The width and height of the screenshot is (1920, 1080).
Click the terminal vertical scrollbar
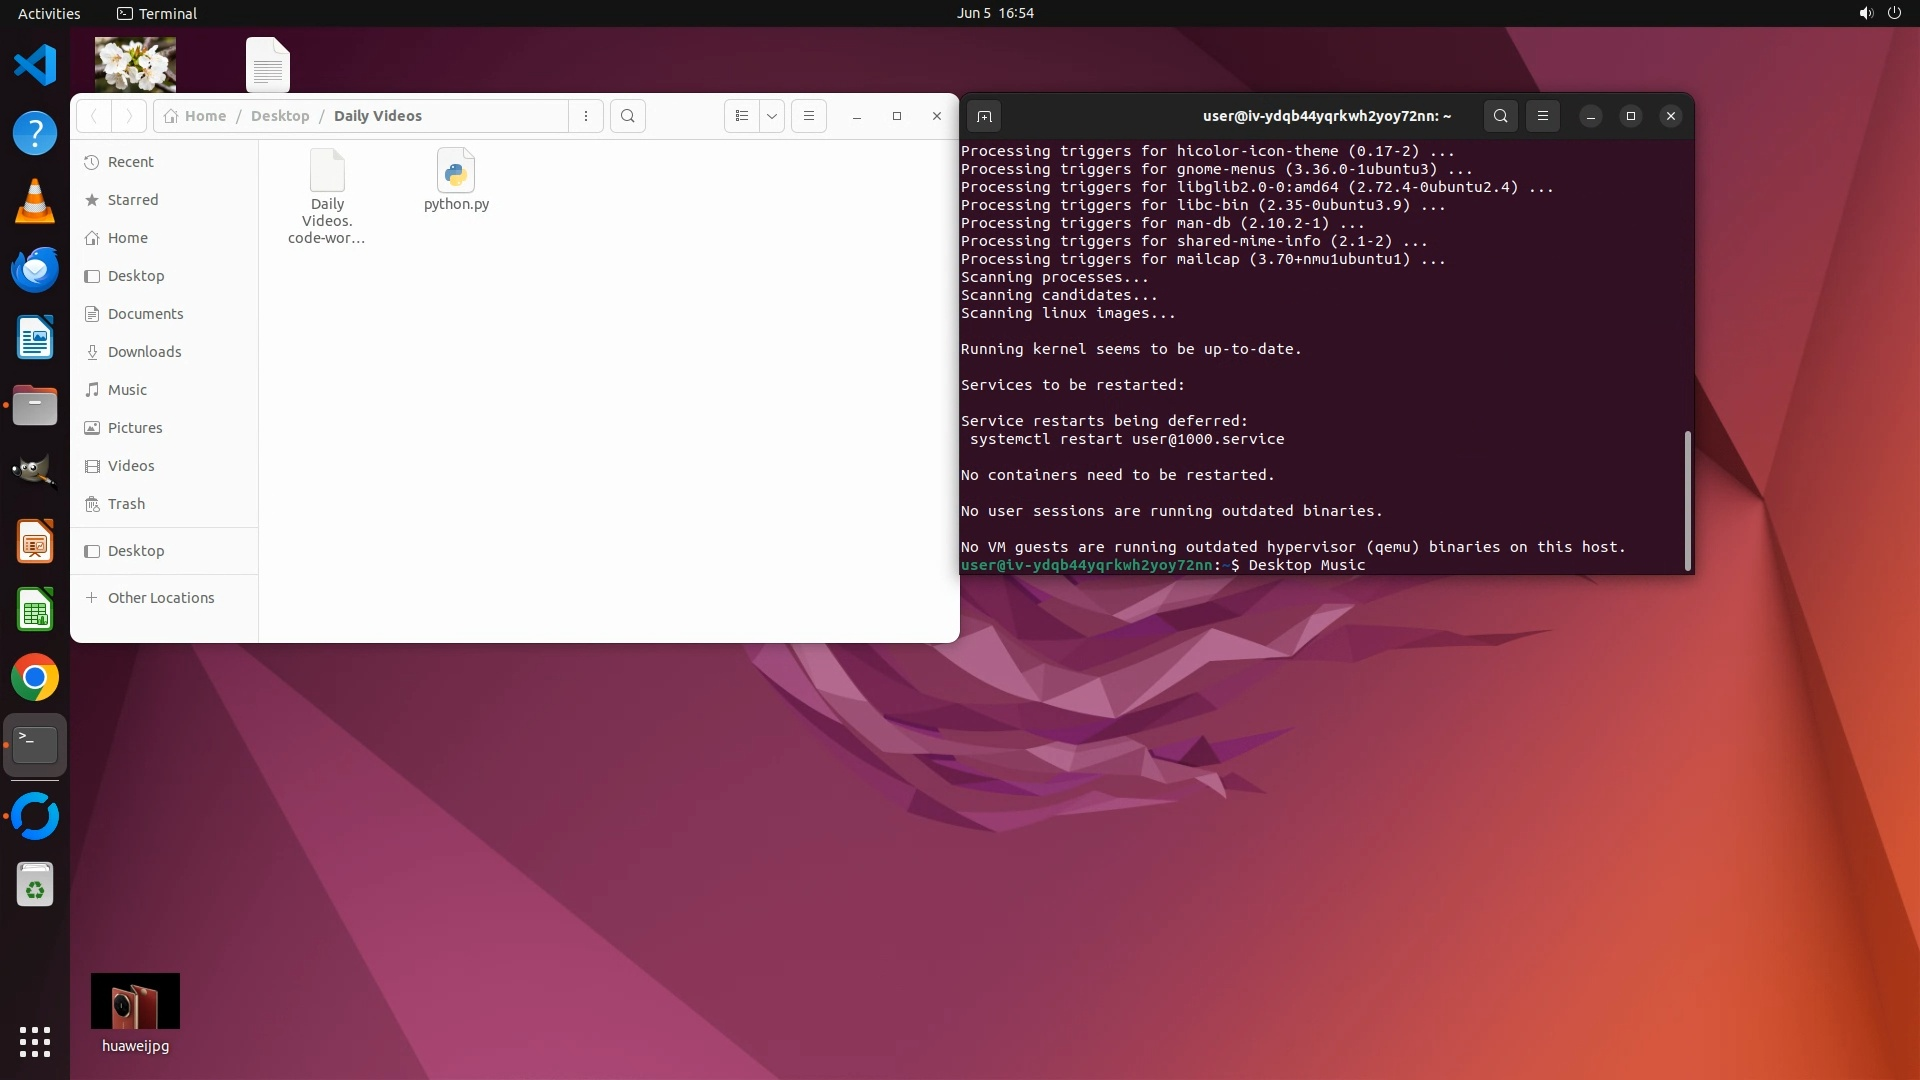[1688, 500]
